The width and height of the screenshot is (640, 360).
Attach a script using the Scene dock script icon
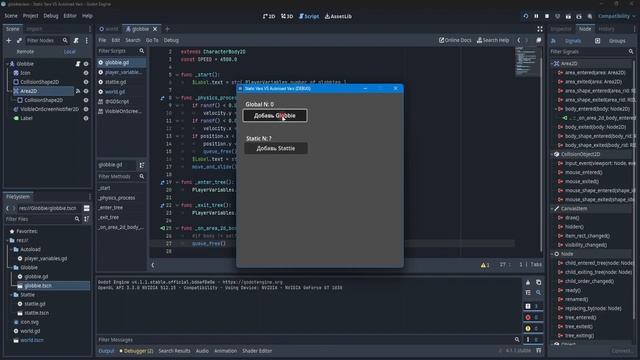coord(76,40)
